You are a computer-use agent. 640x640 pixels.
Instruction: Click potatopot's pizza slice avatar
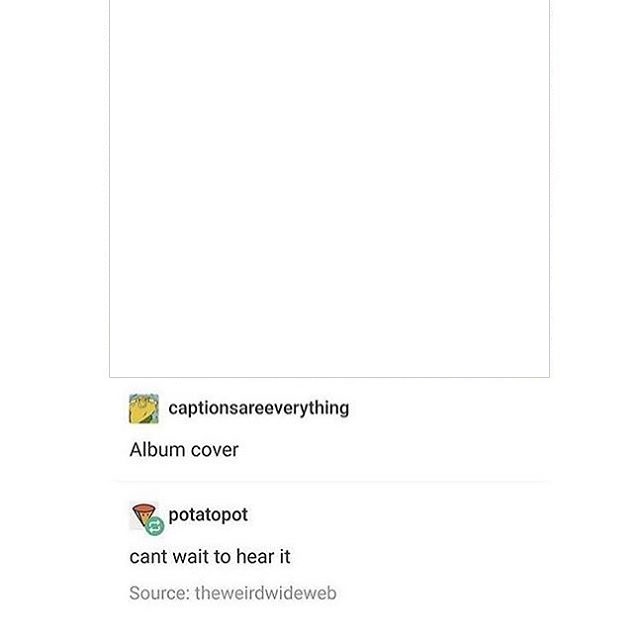(143, 515)
